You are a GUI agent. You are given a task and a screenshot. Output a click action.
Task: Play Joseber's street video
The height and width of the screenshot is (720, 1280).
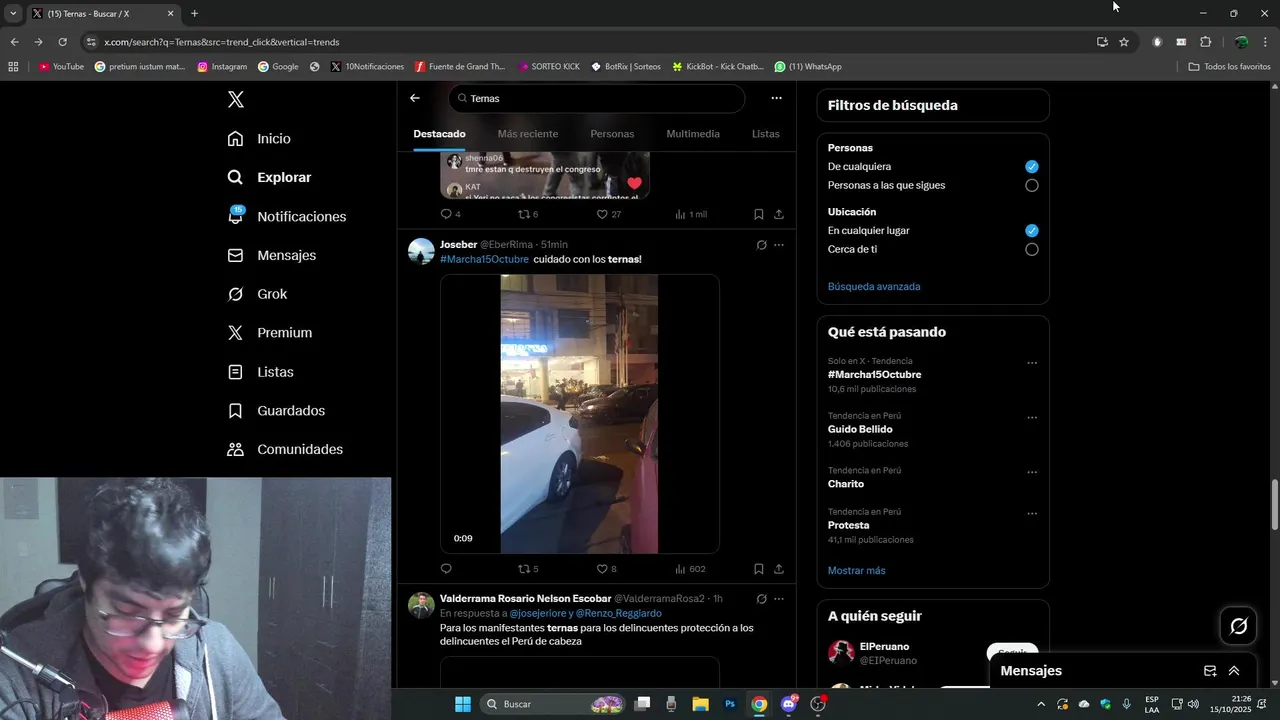[579, 414]
